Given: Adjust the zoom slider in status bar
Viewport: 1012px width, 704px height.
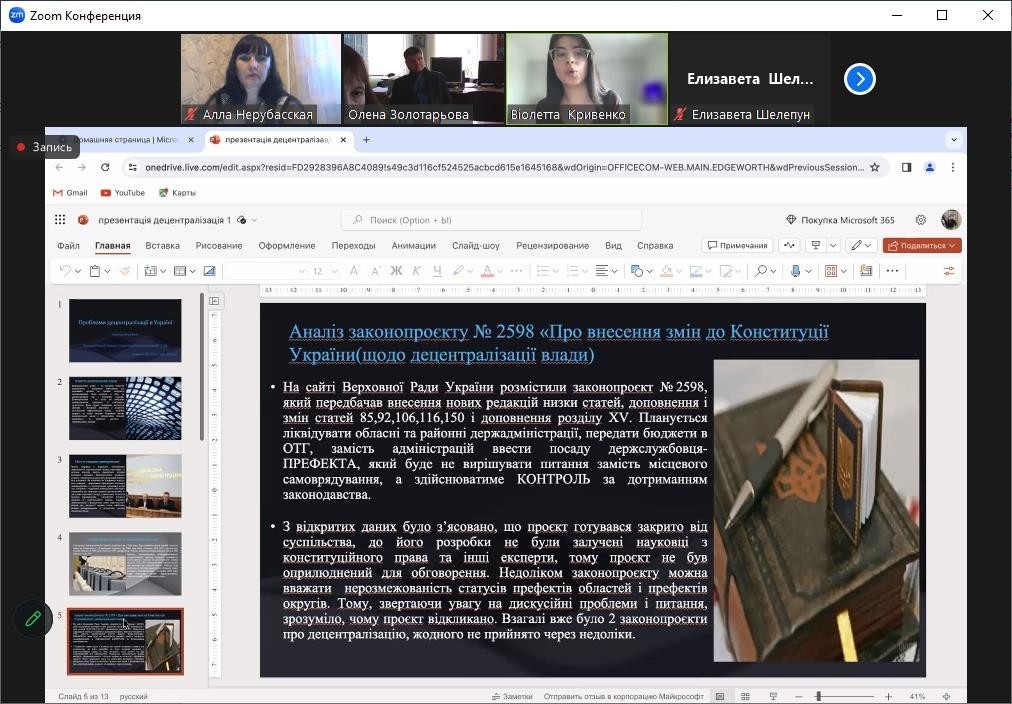Looking at the screenshot, I should 818,696.
